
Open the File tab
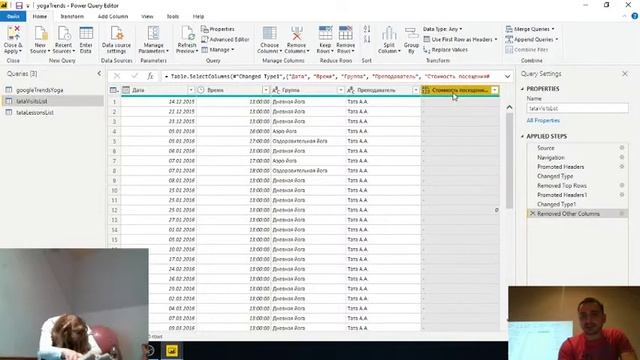point(13,16)
